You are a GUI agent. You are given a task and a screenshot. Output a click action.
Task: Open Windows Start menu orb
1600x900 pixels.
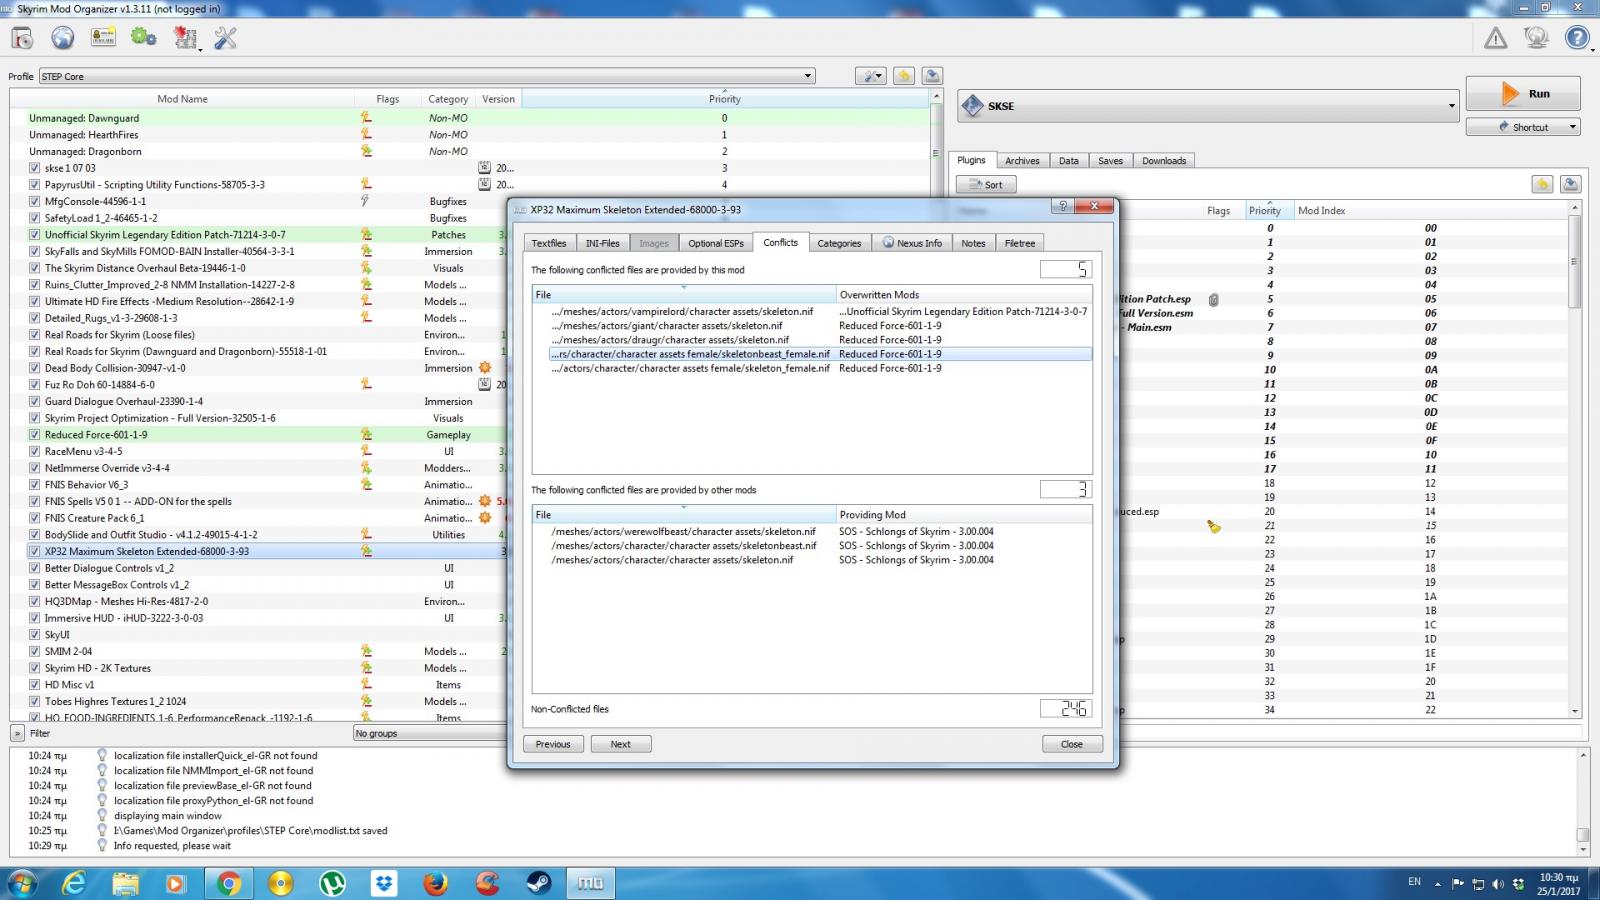click(22, 883)
